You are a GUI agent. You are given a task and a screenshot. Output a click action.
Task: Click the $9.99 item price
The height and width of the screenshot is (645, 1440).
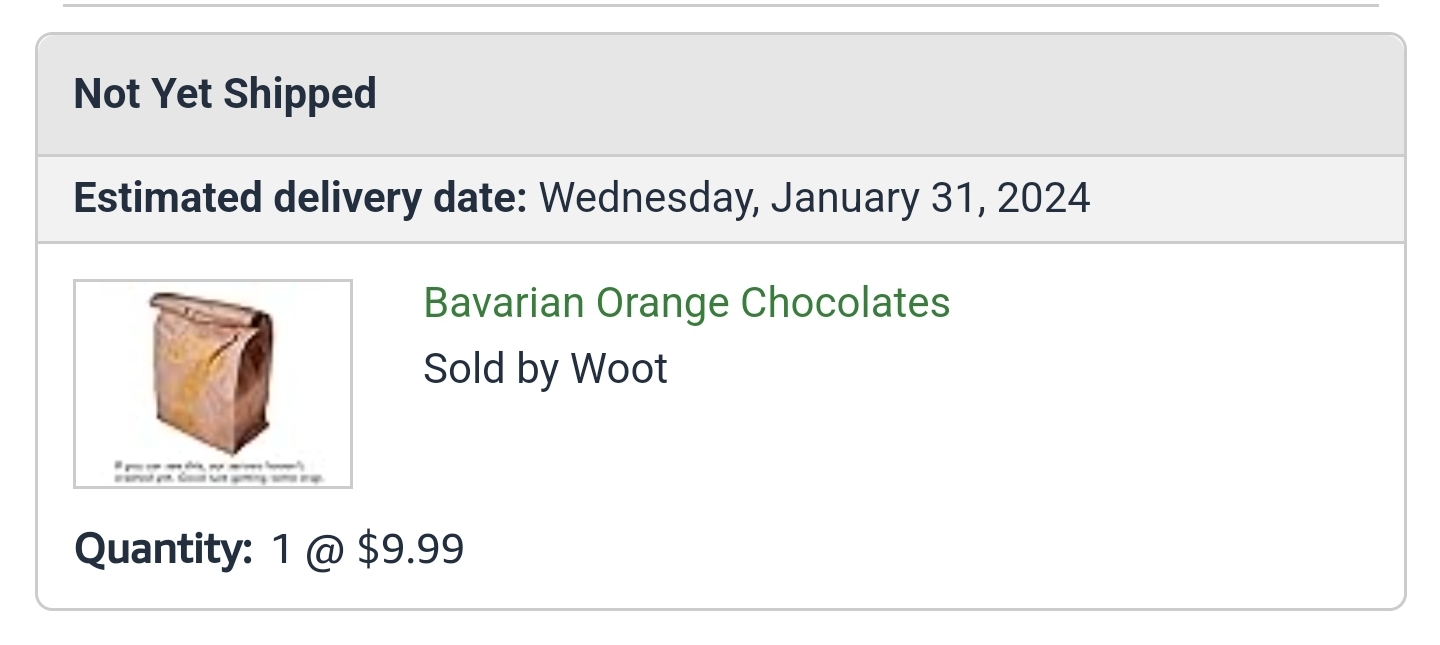click(410, 549)
